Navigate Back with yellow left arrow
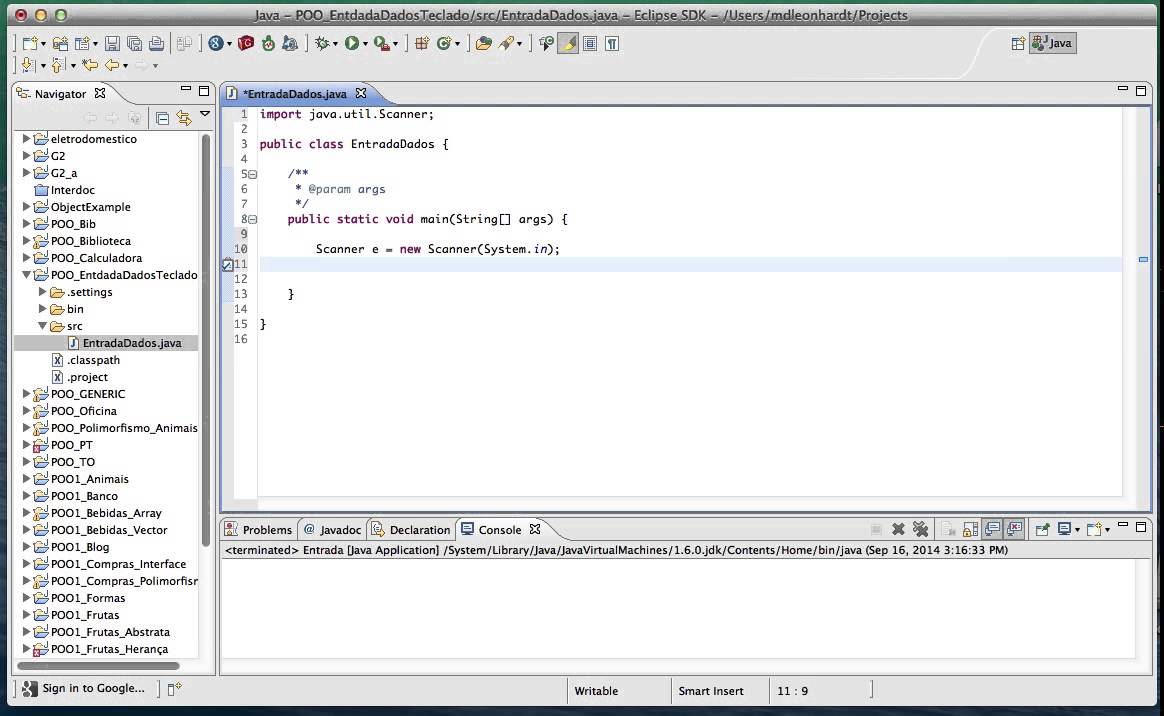Screen dimensions: 1164x716 (112, 65)
